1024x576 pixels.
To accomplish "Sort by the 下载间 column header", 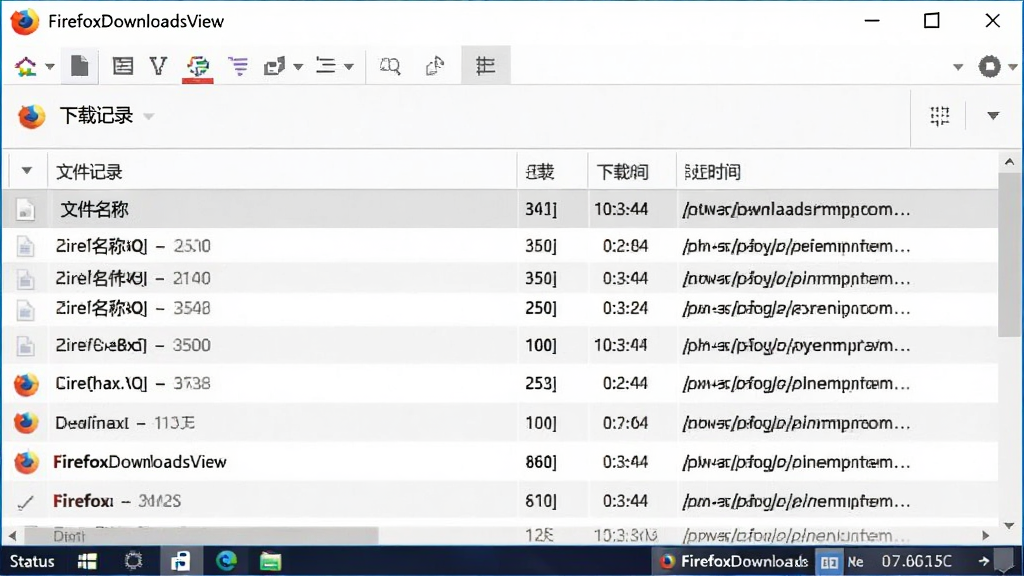I will tap(632, 172).
